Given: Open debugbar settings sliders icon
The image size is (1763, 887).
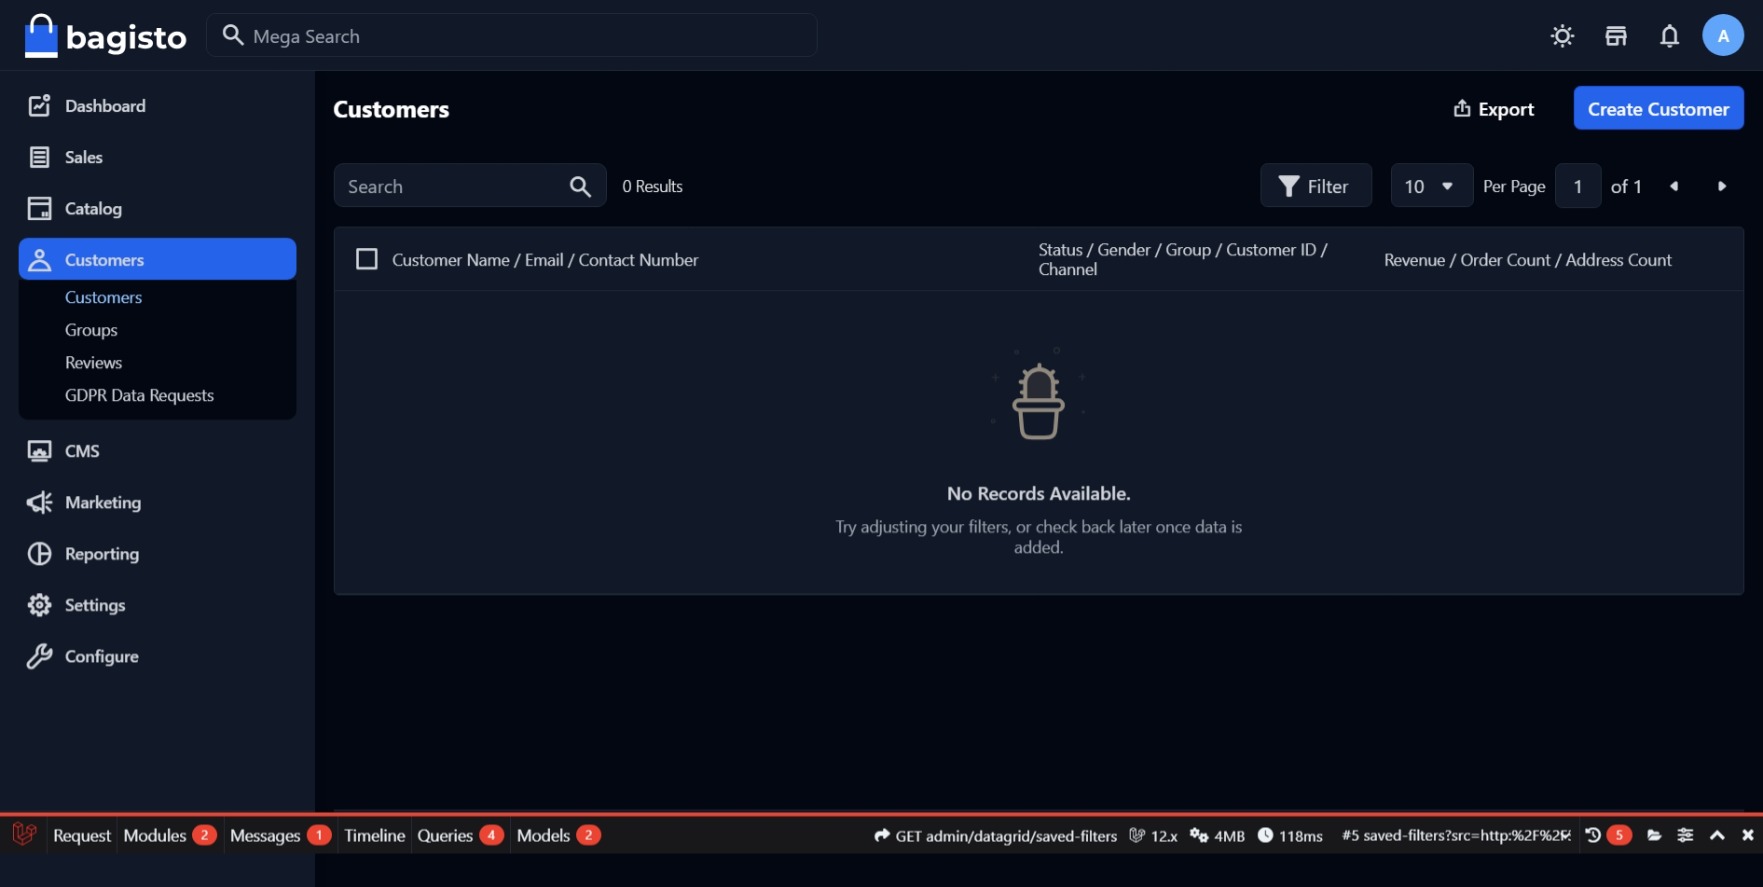Looking at the screenshot, I should coord(1685,835).
